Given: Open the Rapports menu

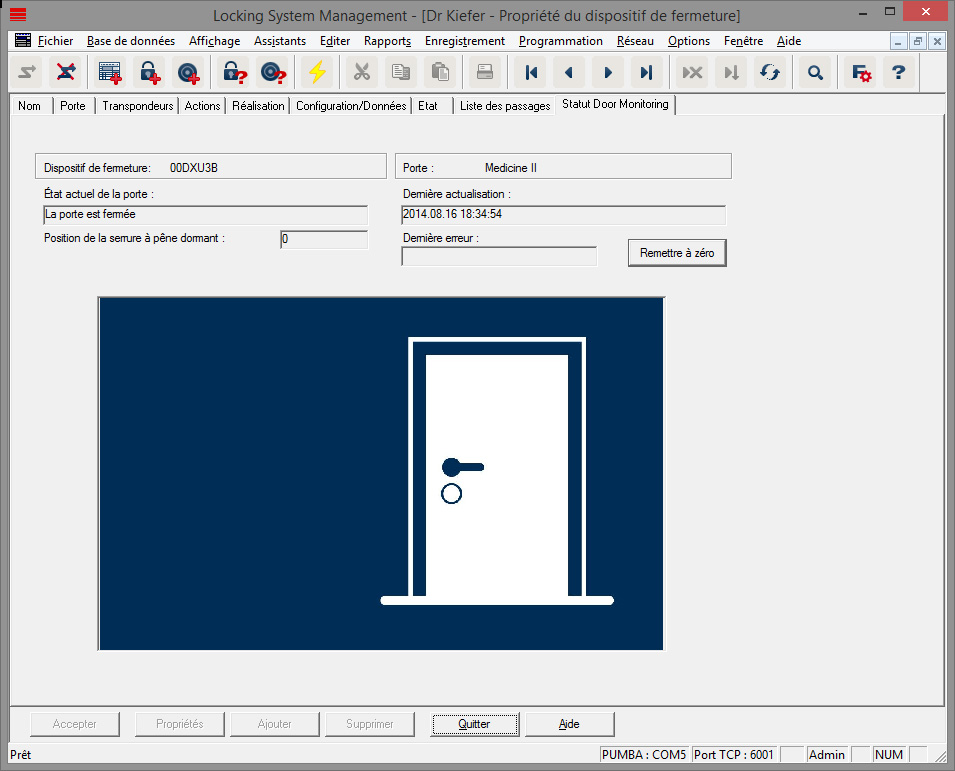Looking at the screenshot, I should pyautogui.click(x=387, y=41).
